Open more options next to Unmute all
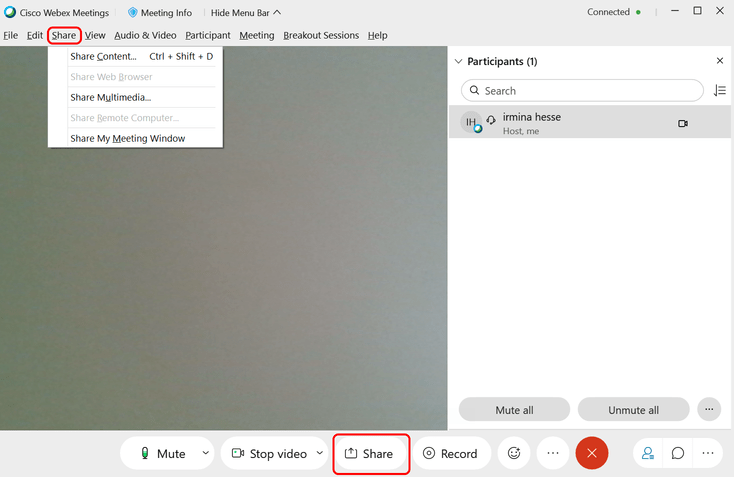The image size is (734, 477). click(709, 409)
